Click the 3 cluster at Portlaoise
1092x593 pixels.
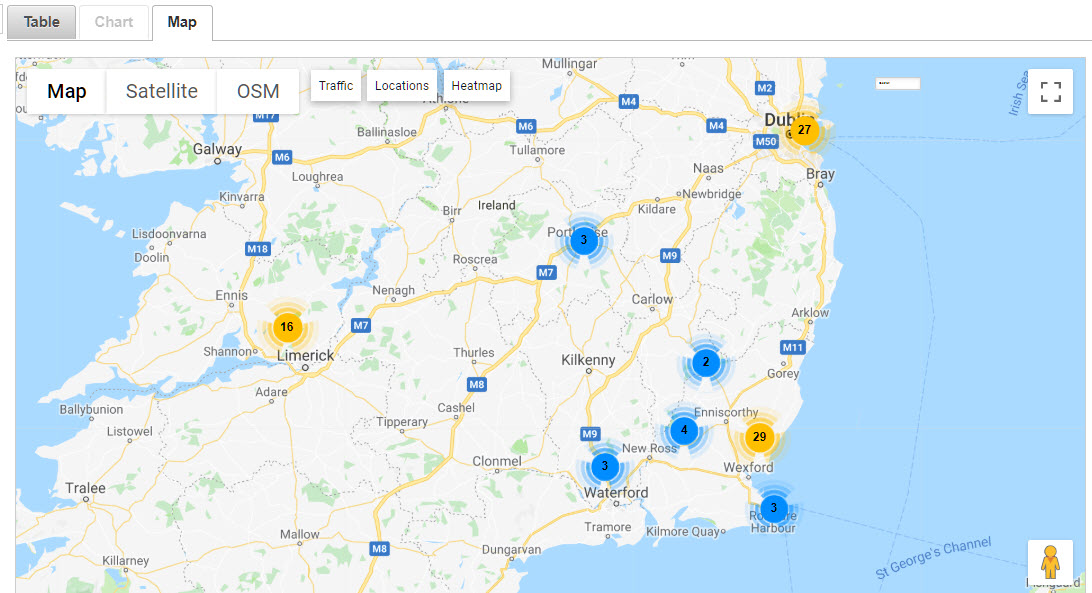(584, 240)
